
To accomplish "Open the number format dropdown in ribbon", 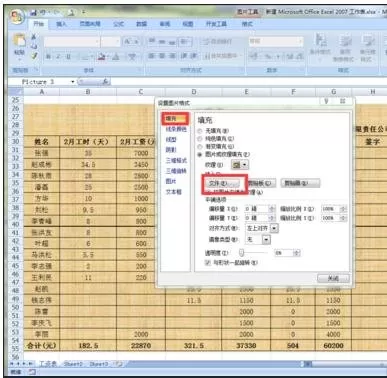I will 300,41.
